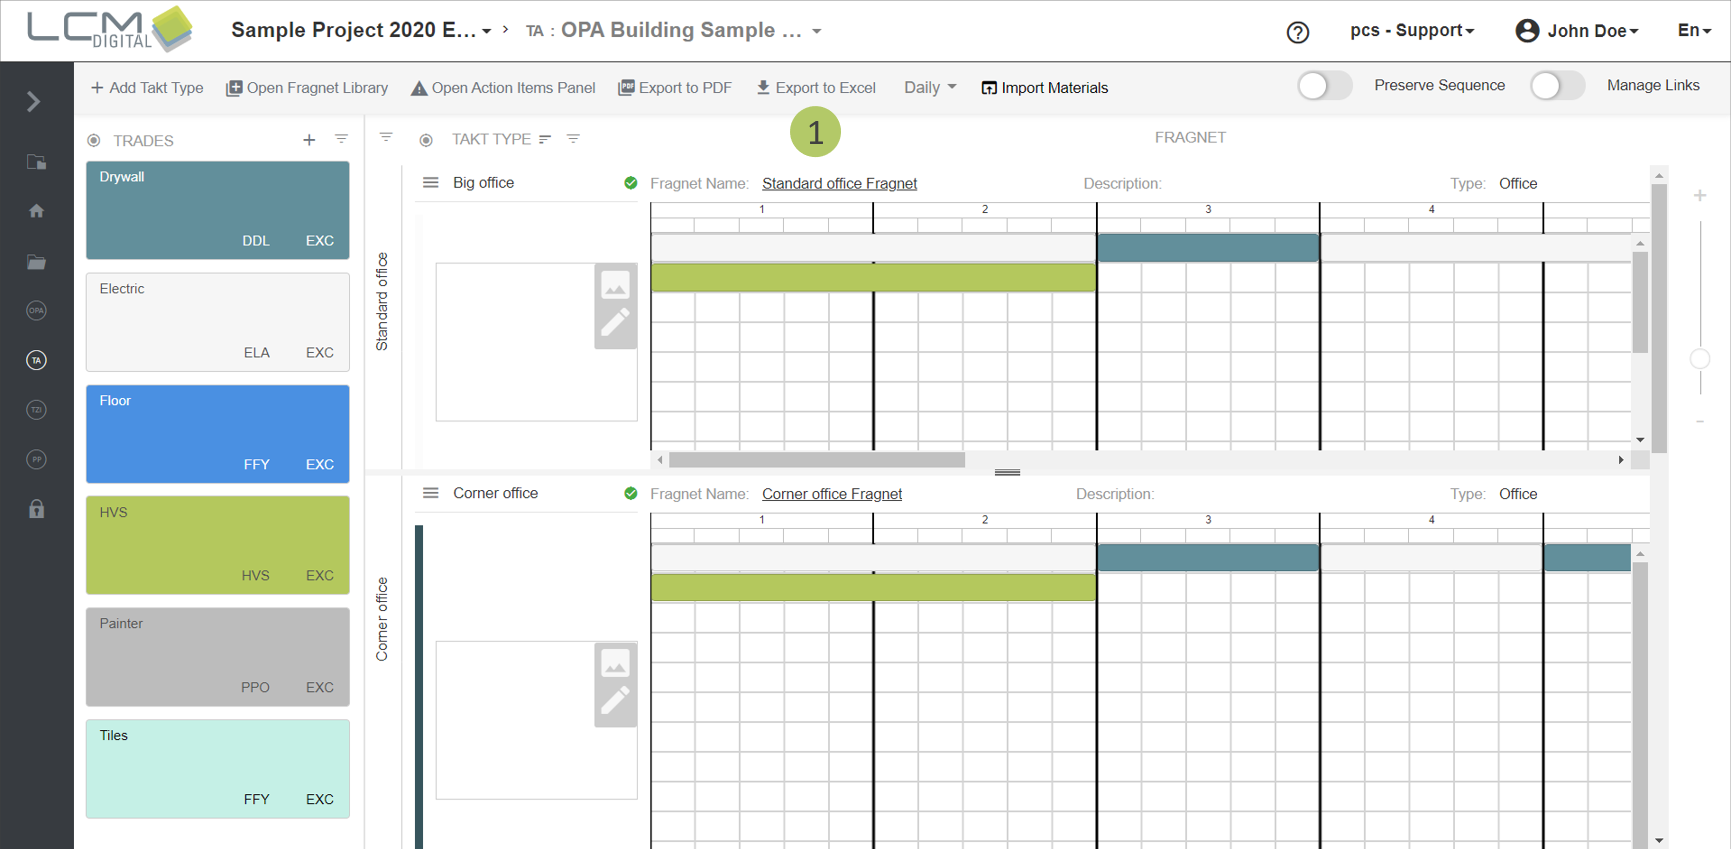
Task: Expand the left sidebar with chevron arrow
Action: (x=34, y=102)
